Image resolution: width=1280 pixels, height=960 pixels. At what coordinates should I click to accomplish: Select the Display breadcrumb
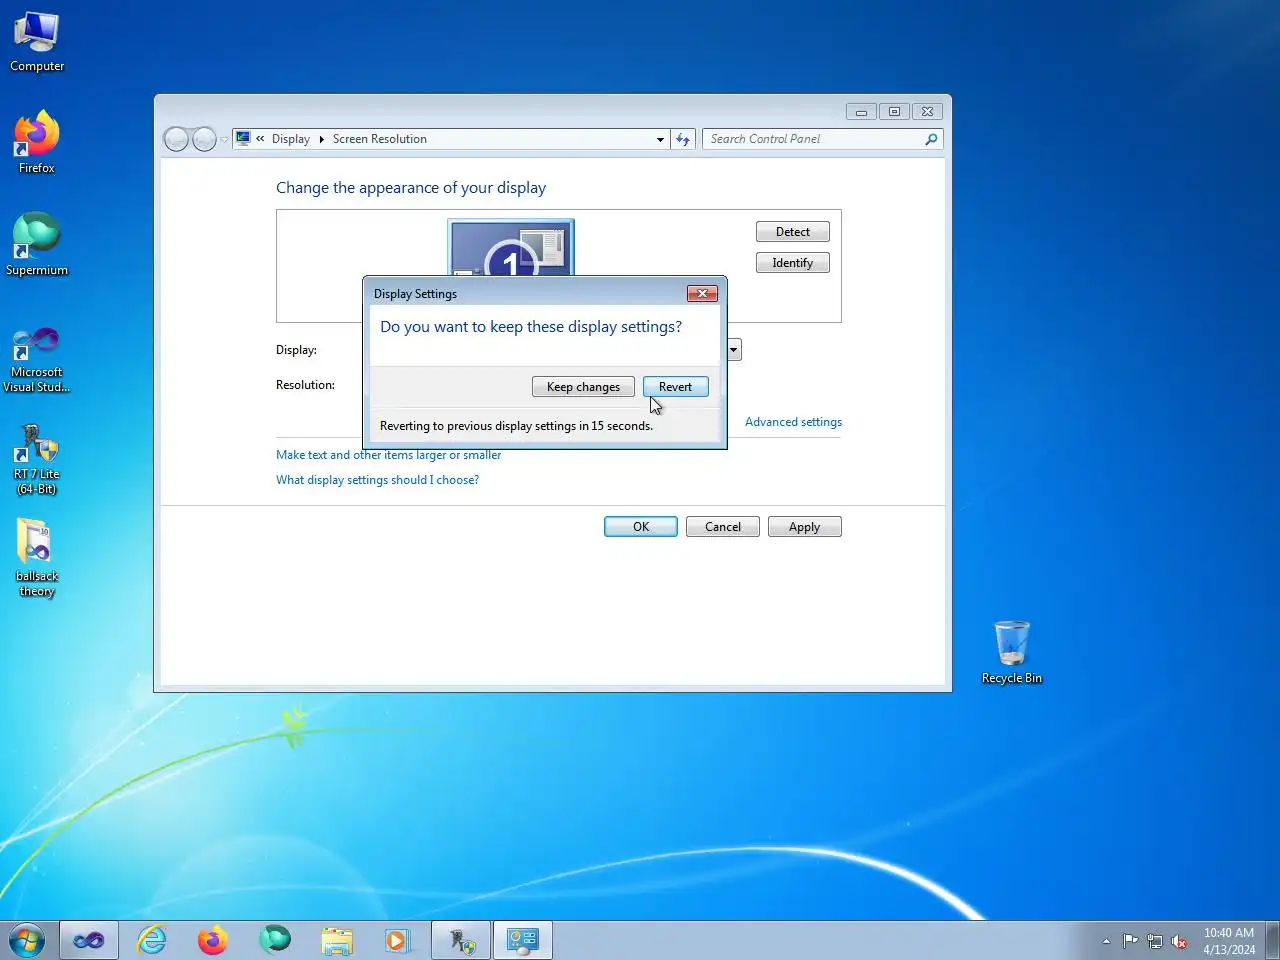point(291,139)
